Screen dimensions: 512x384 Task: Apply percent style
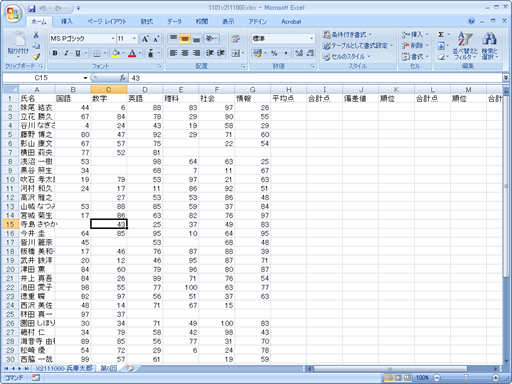[x=274, y=53]
